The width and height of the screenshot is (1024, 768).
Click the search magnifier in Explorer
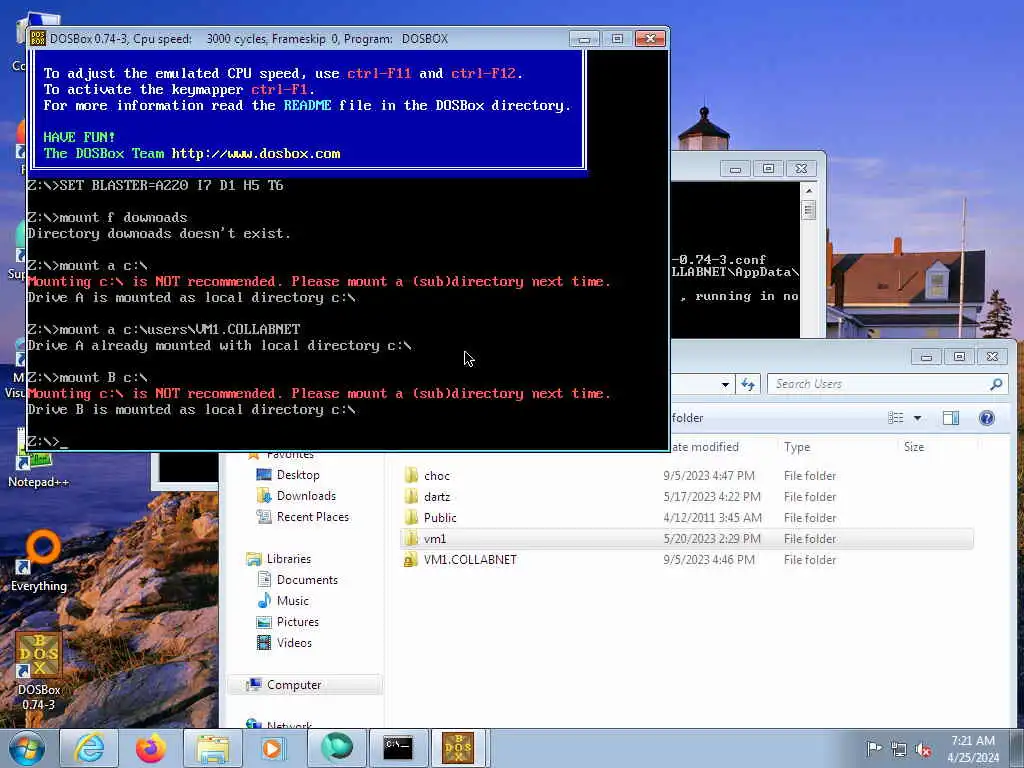[x=996, y=384]
